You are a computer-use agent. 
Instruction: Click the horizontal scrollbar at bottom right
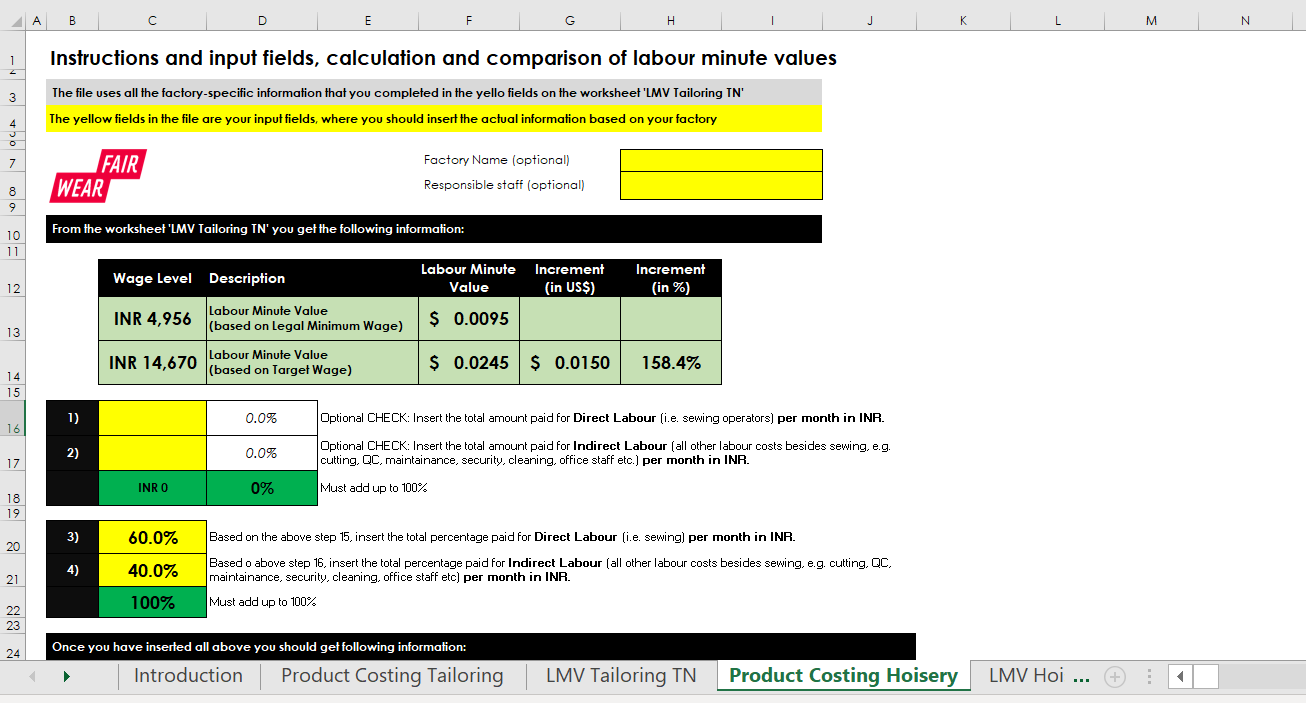pos(1206,676)
